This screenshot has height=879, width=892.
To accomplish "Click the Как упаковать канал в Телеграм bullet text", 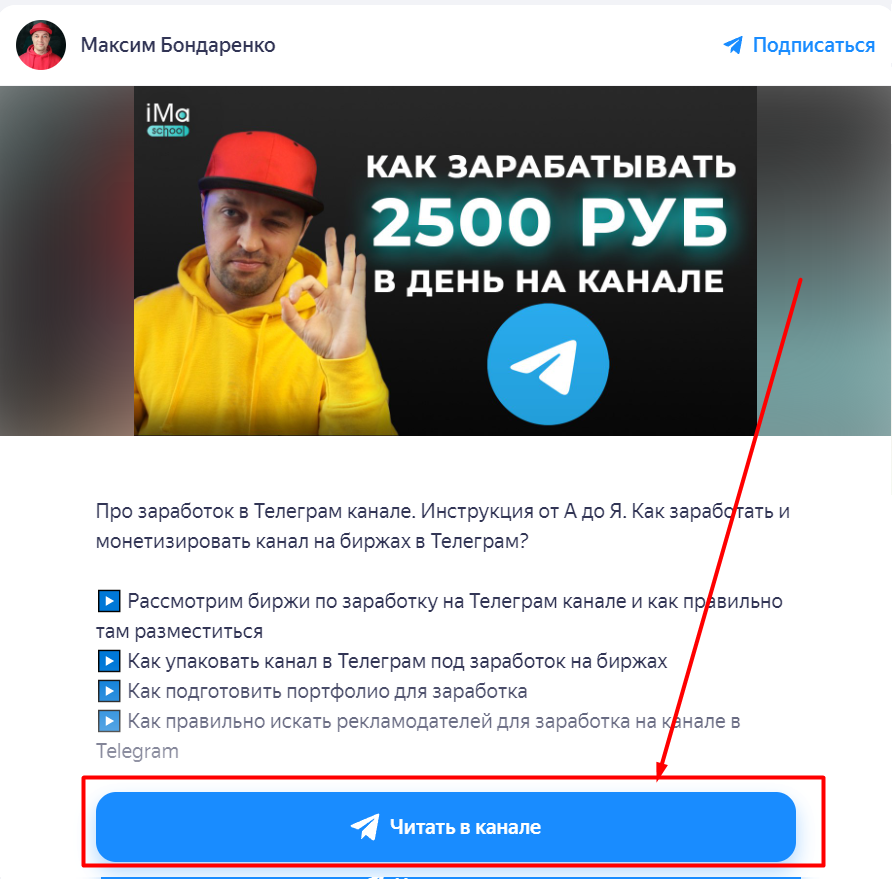I will [397, 661].
